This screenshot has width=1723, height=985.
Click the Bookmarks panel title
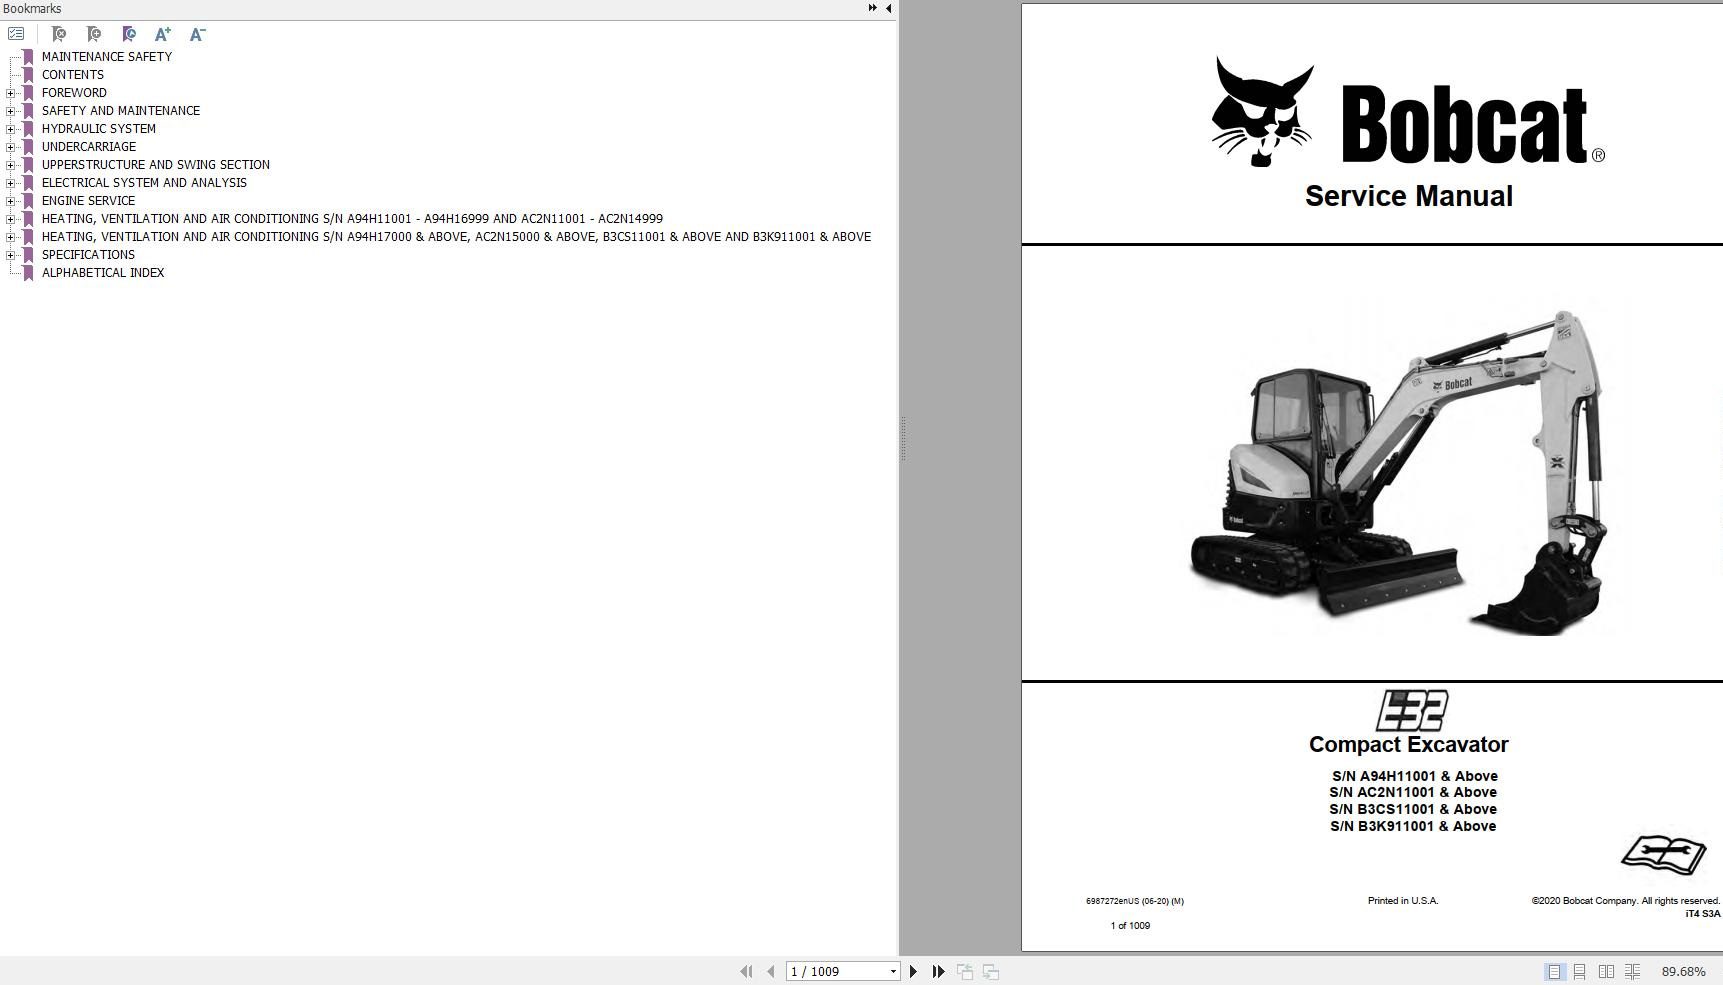point(32,9)
